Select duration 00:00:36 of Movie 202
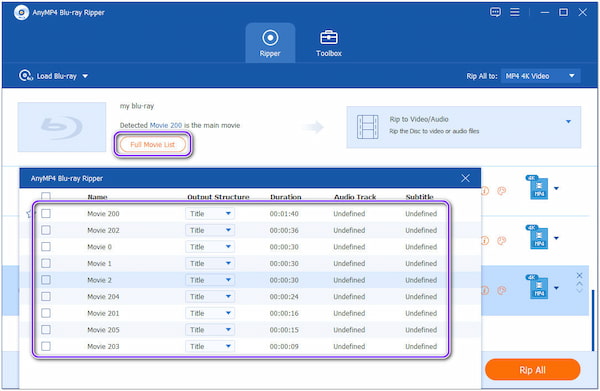This screenshot has height=391, width=600. point(284,230)
